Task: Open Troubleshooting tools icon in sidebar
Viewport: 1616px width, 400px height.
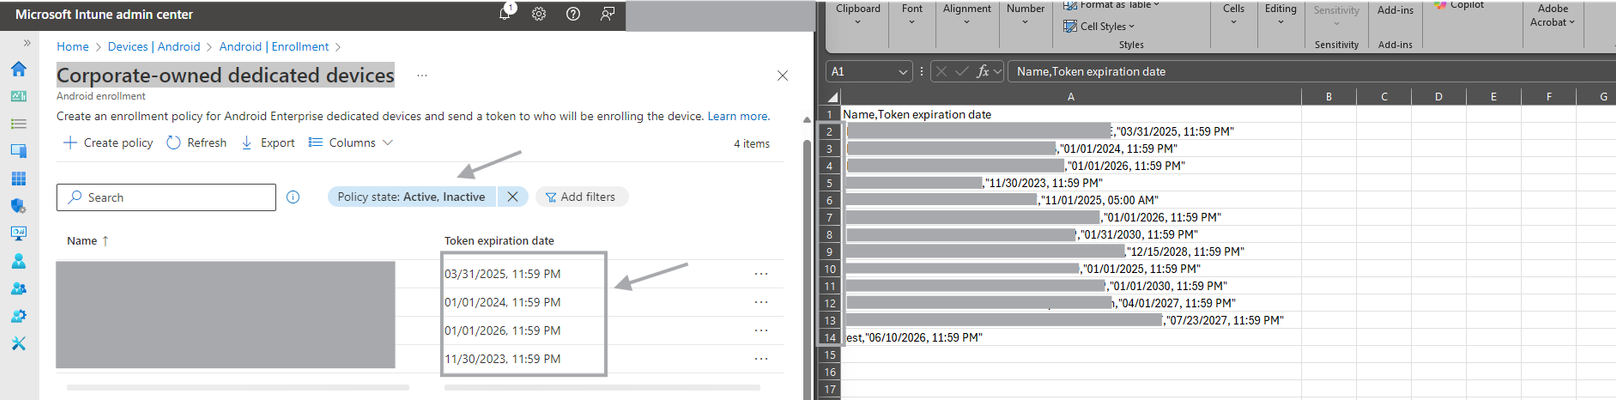Action: 19,344
